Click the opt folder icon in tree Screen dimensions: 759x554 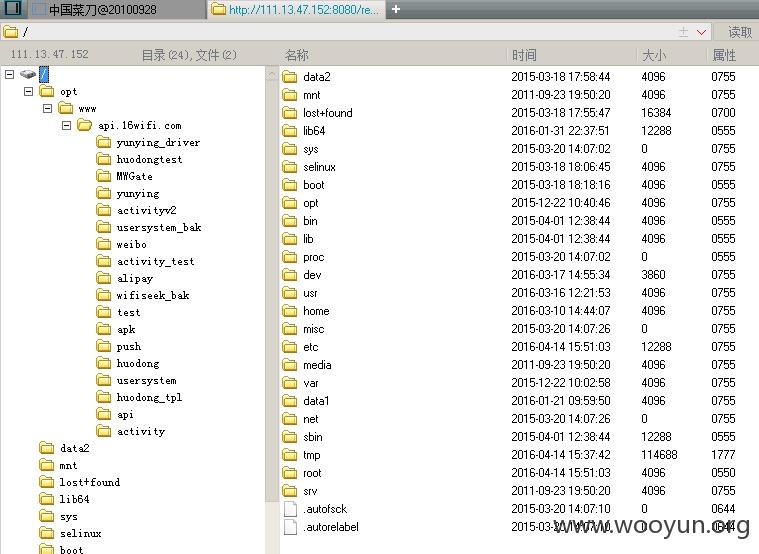click(x=46, y=91)
